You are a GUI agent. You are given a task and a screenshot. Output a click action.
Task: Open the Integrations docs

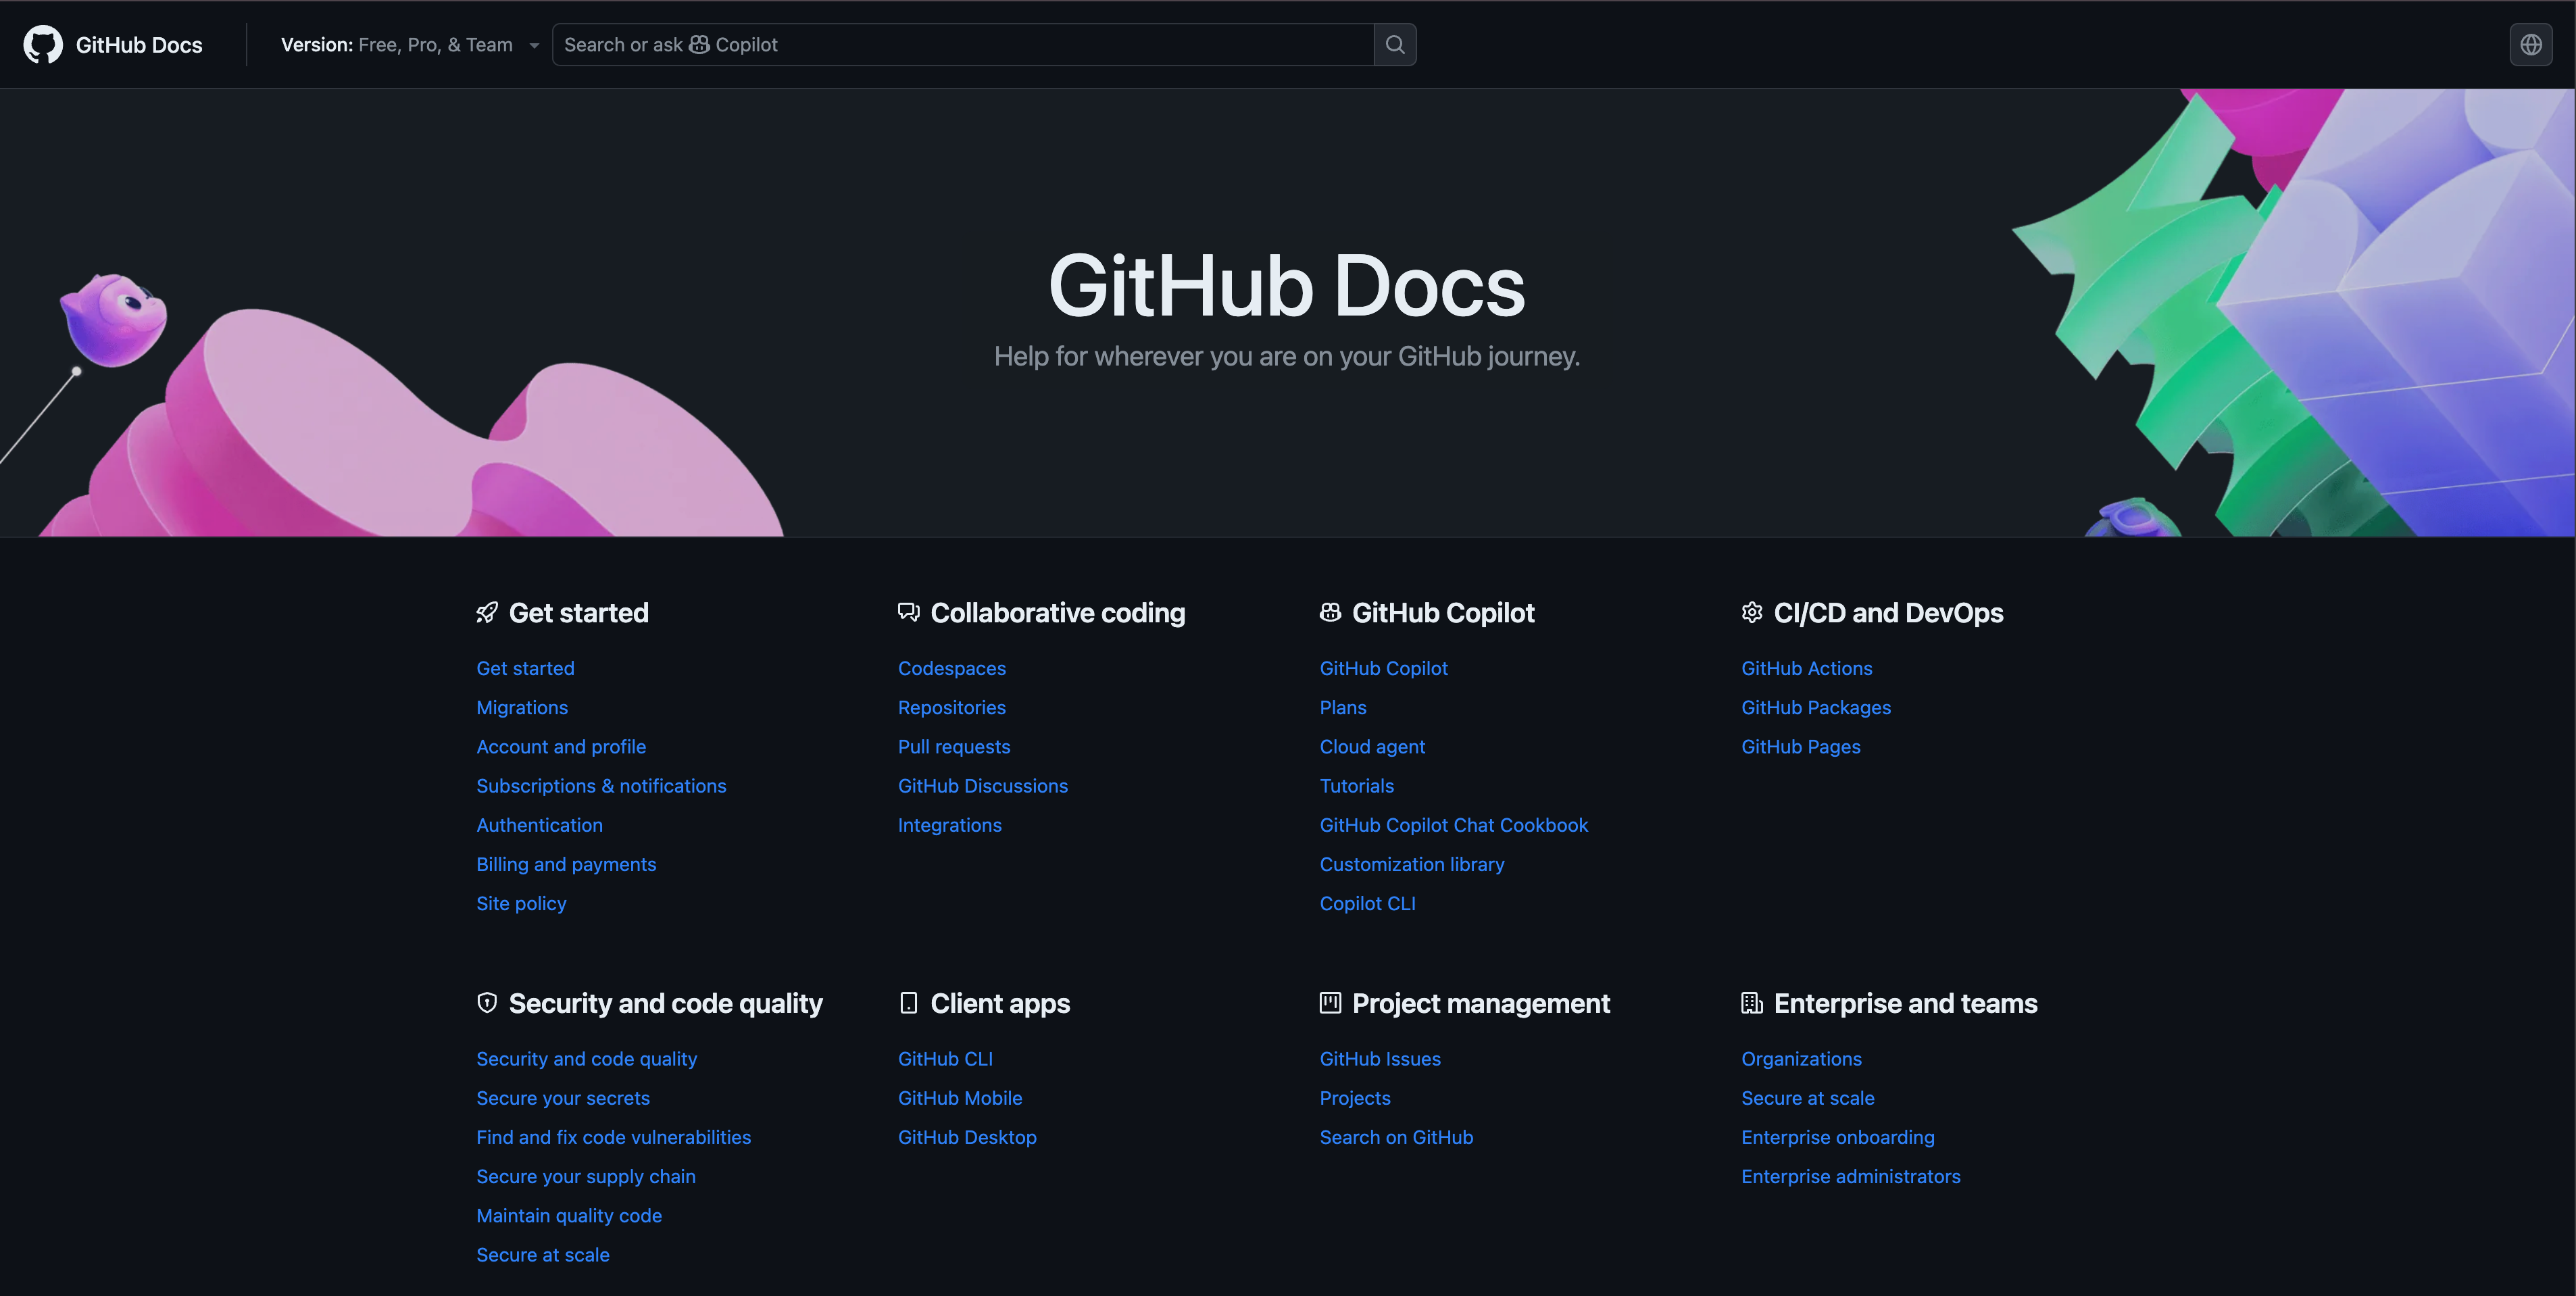[x=950, y=825]
